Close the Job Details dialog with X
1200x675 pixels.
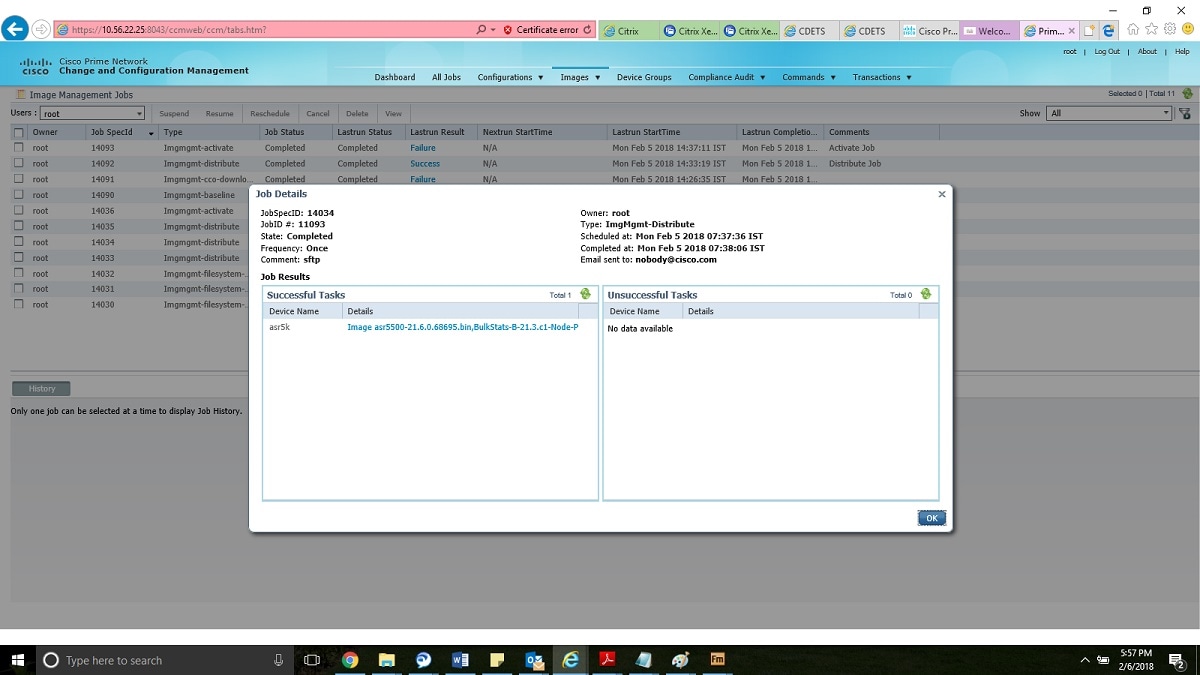pos(942,194)
